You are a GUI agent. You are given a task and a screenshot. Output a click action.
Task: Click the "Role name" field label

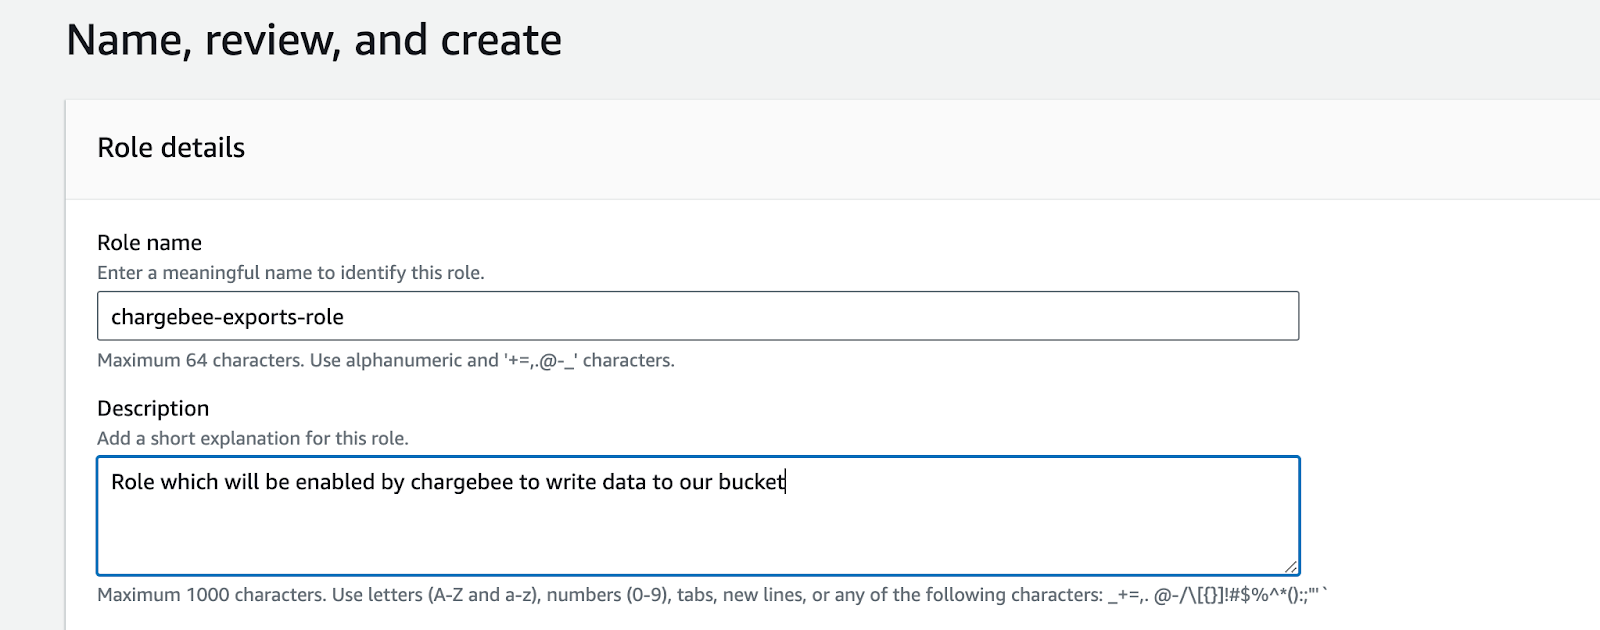[149, 243]
